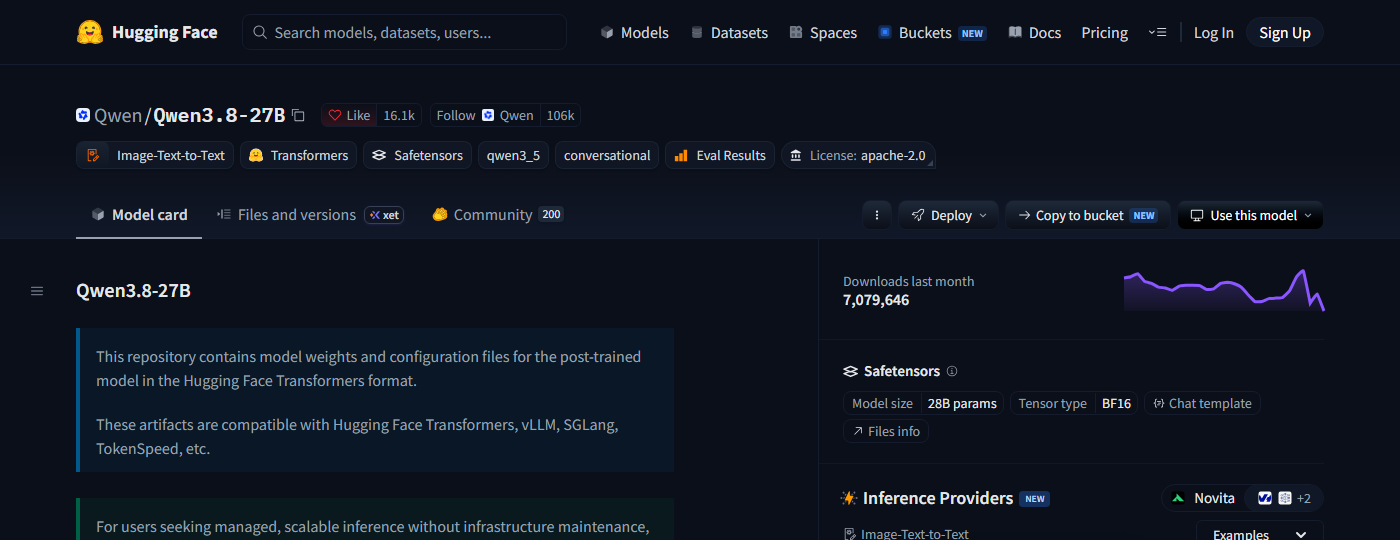Expand the navbar more menu icon

tap(1157, 33)
